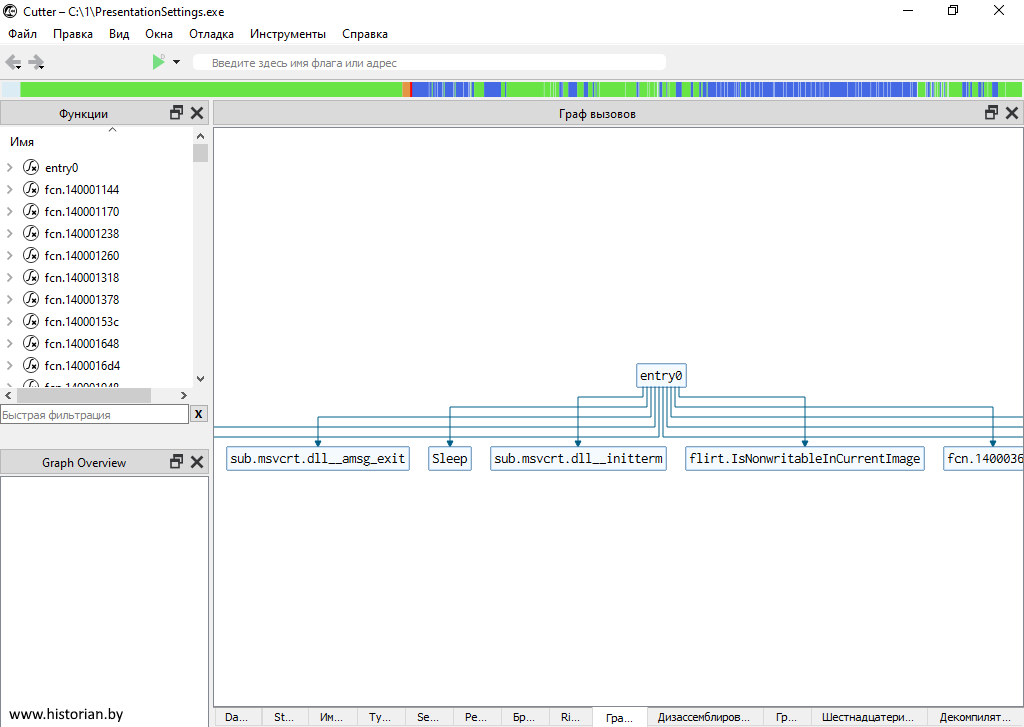This screenshot has height=727, width=1024.
Task: Click the orange segment in address bar
Action: pos(407,89)
